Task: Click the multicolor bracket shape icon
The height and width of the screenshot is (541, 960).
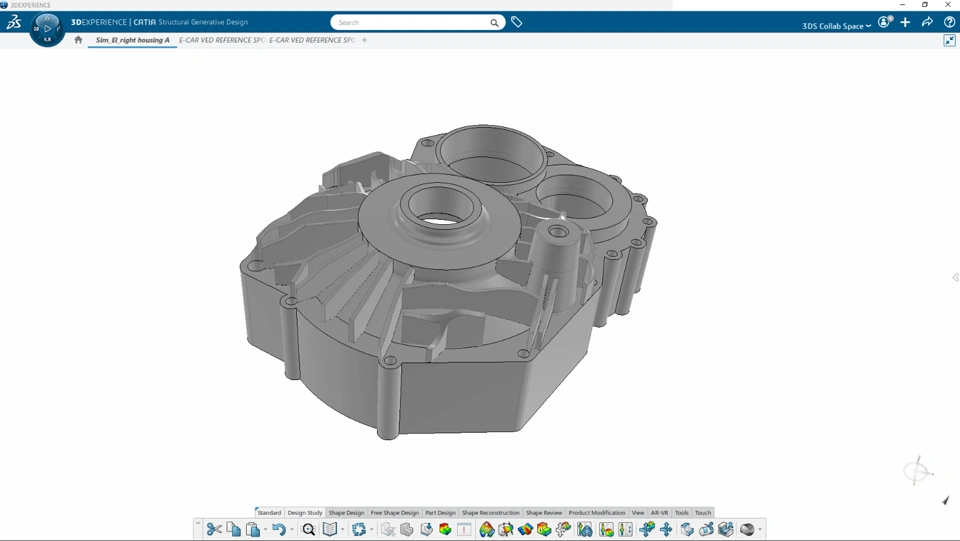Action: [x=563, y=529]
